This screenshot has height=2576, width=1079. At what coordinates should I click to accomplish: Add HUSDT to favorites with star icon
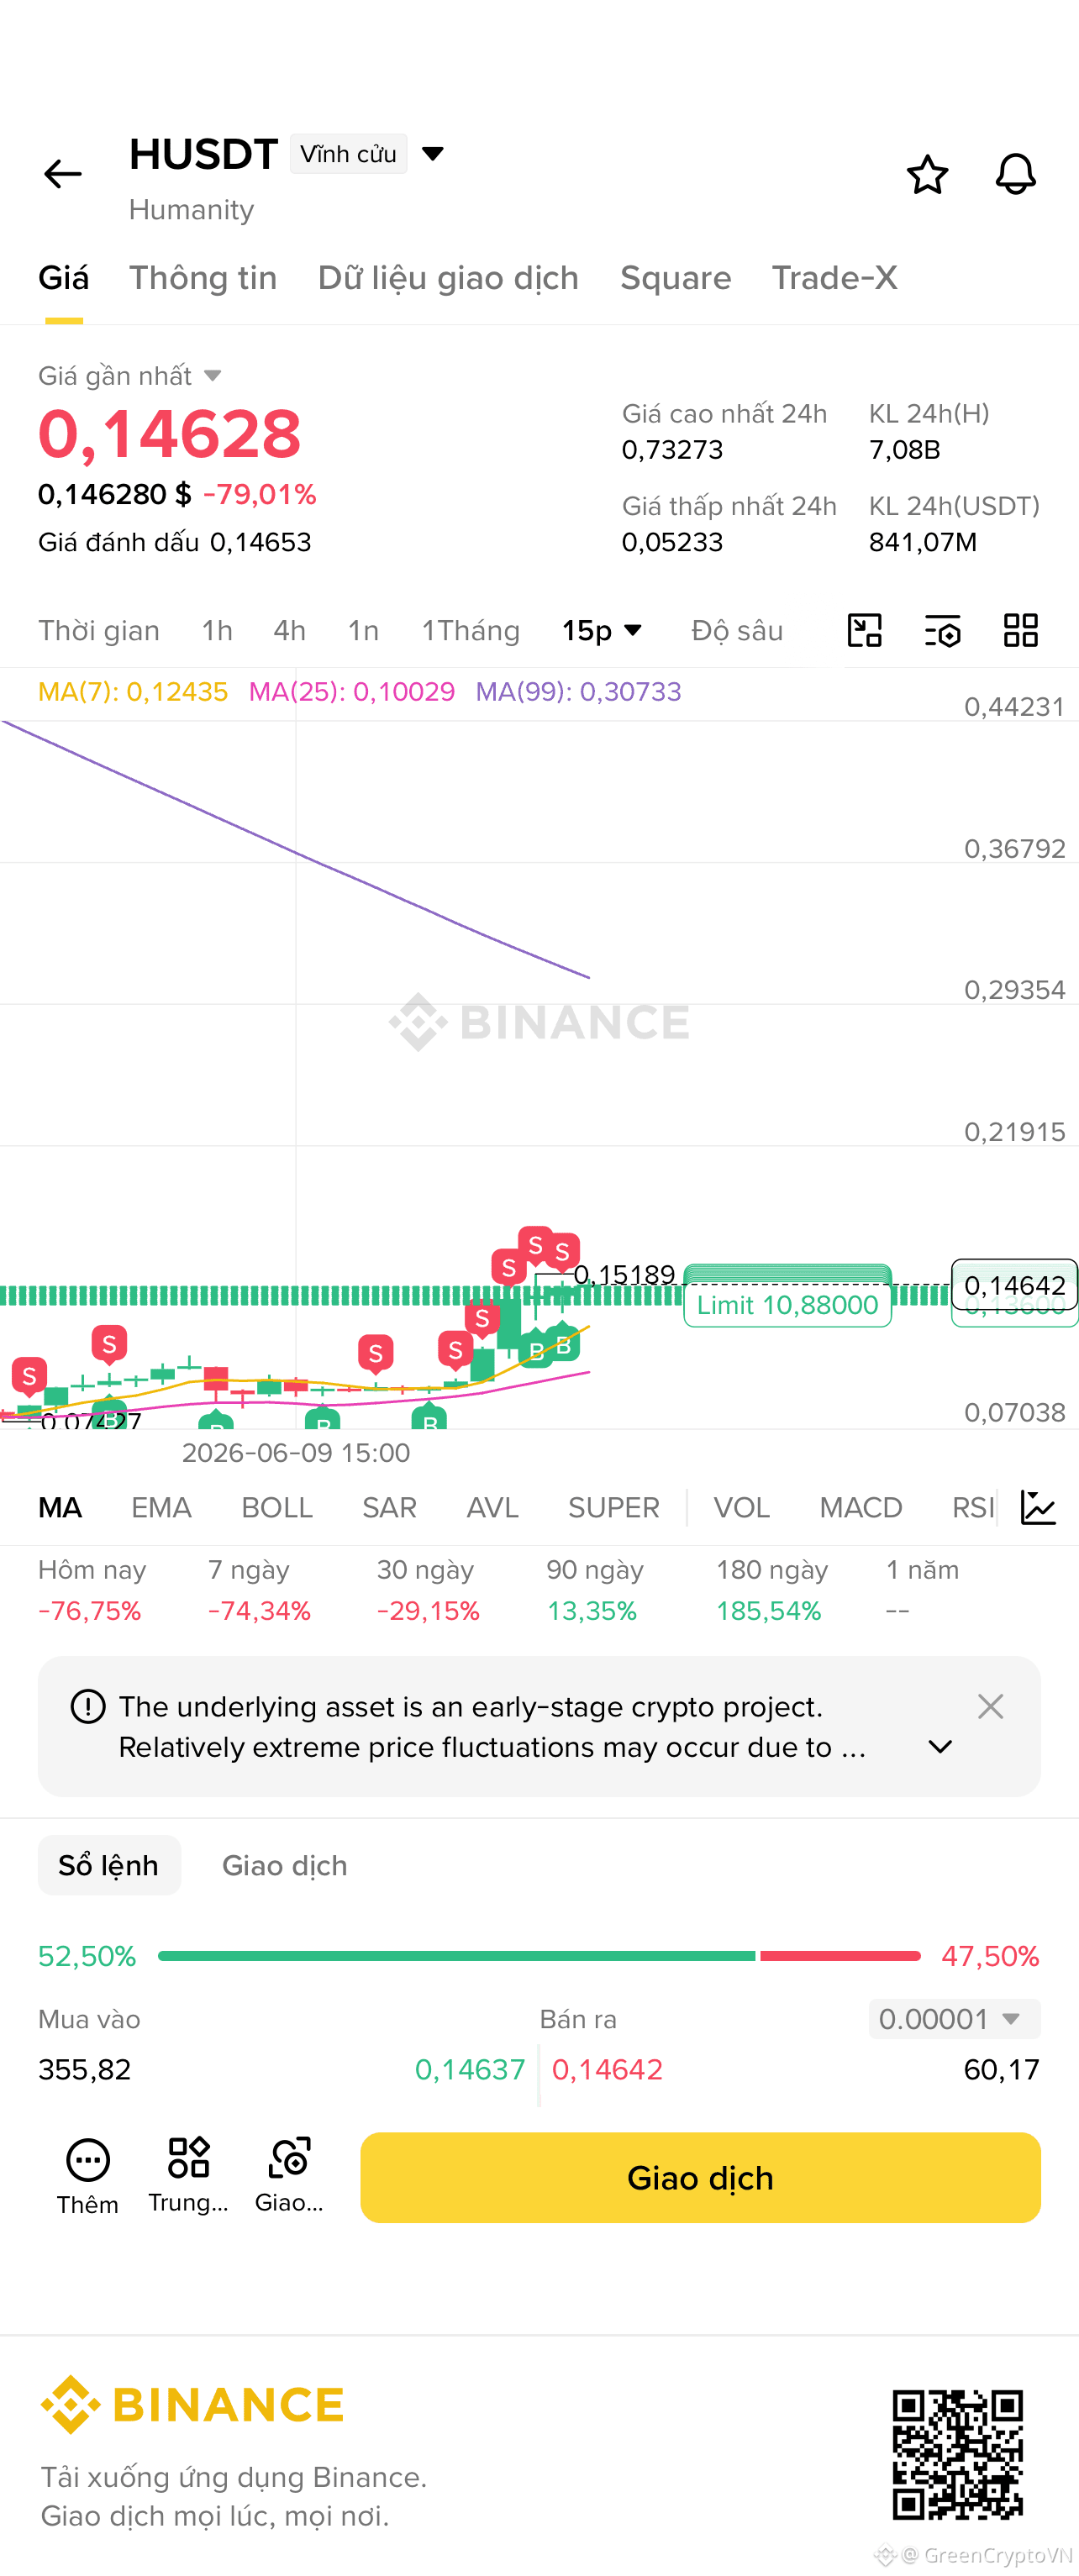click(x=927, y=174)
